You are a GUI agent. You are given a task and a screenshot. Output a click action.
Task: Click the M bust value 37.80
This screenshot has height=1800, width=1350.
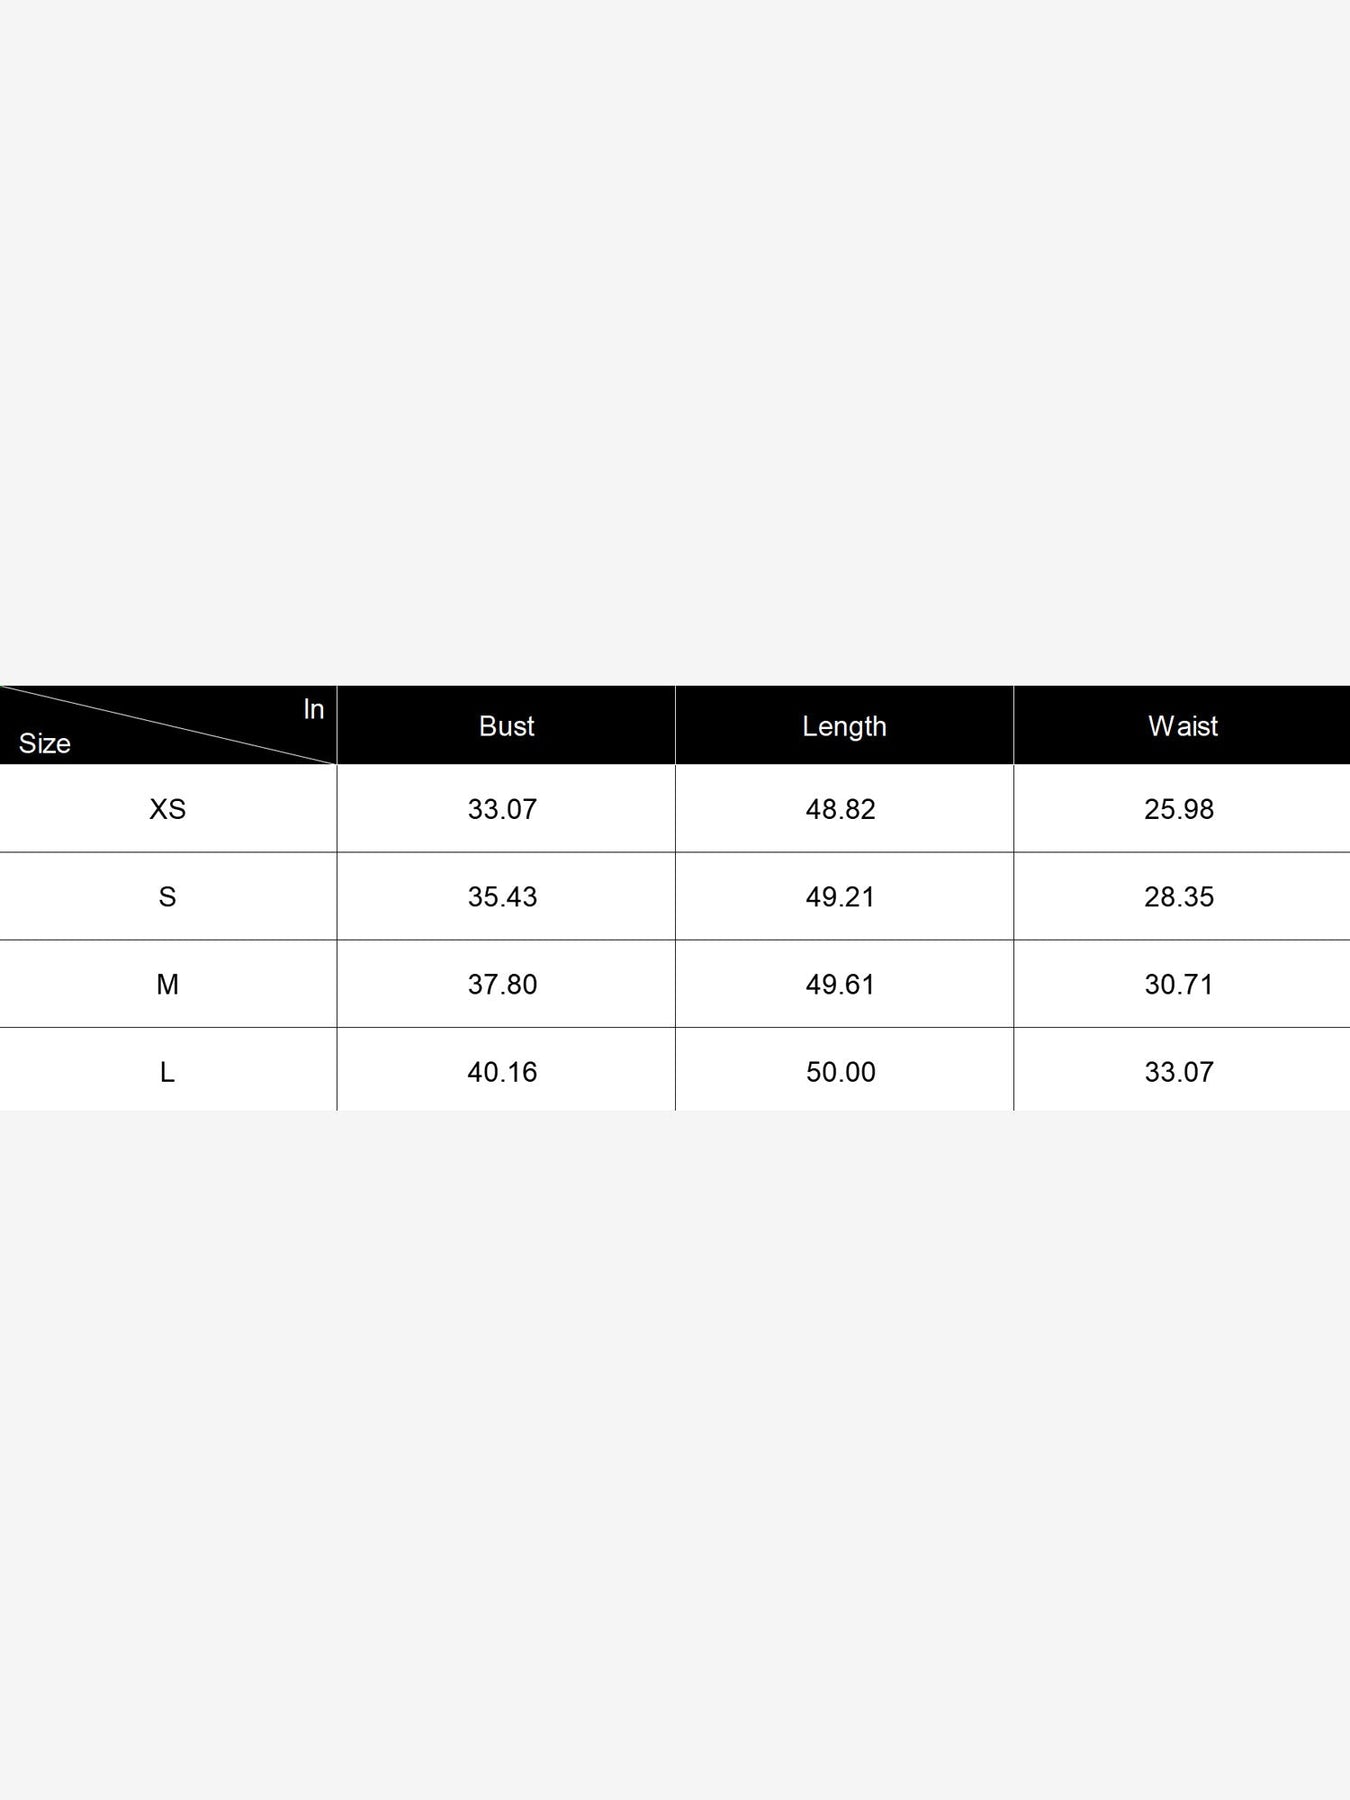tap(502, 985)
